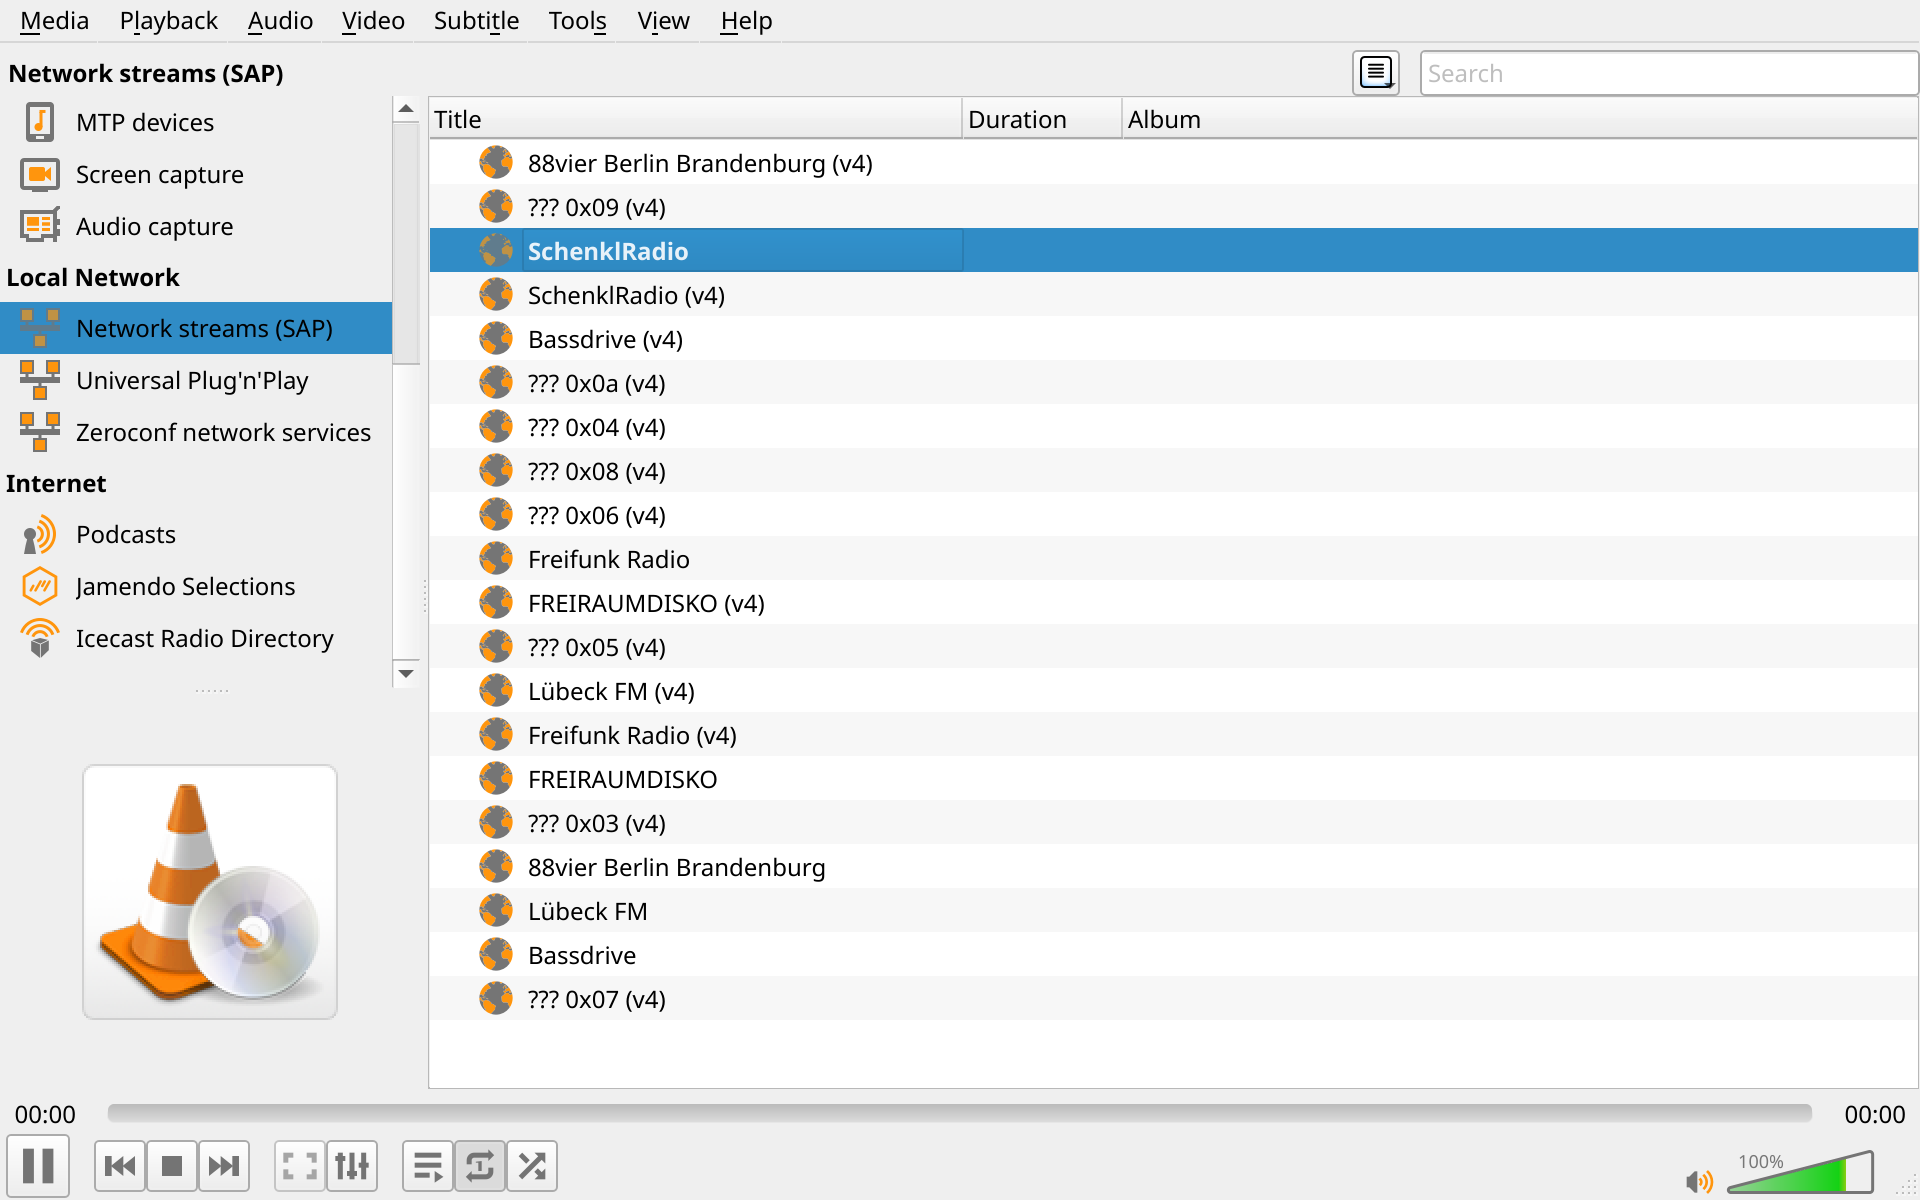Change playlist view mode icon
Screen dimensions: 1920x1200
[x=1376, y=73]
